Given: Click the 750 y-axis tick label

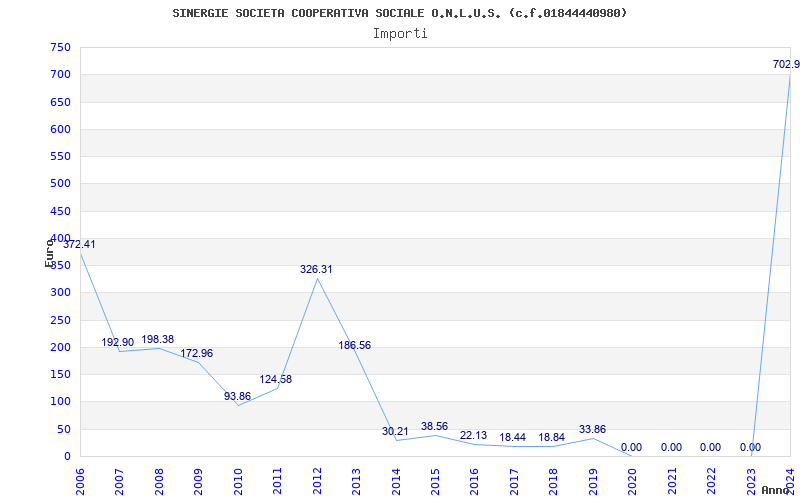Looking at the screenshot, I should tap(60, 47).
